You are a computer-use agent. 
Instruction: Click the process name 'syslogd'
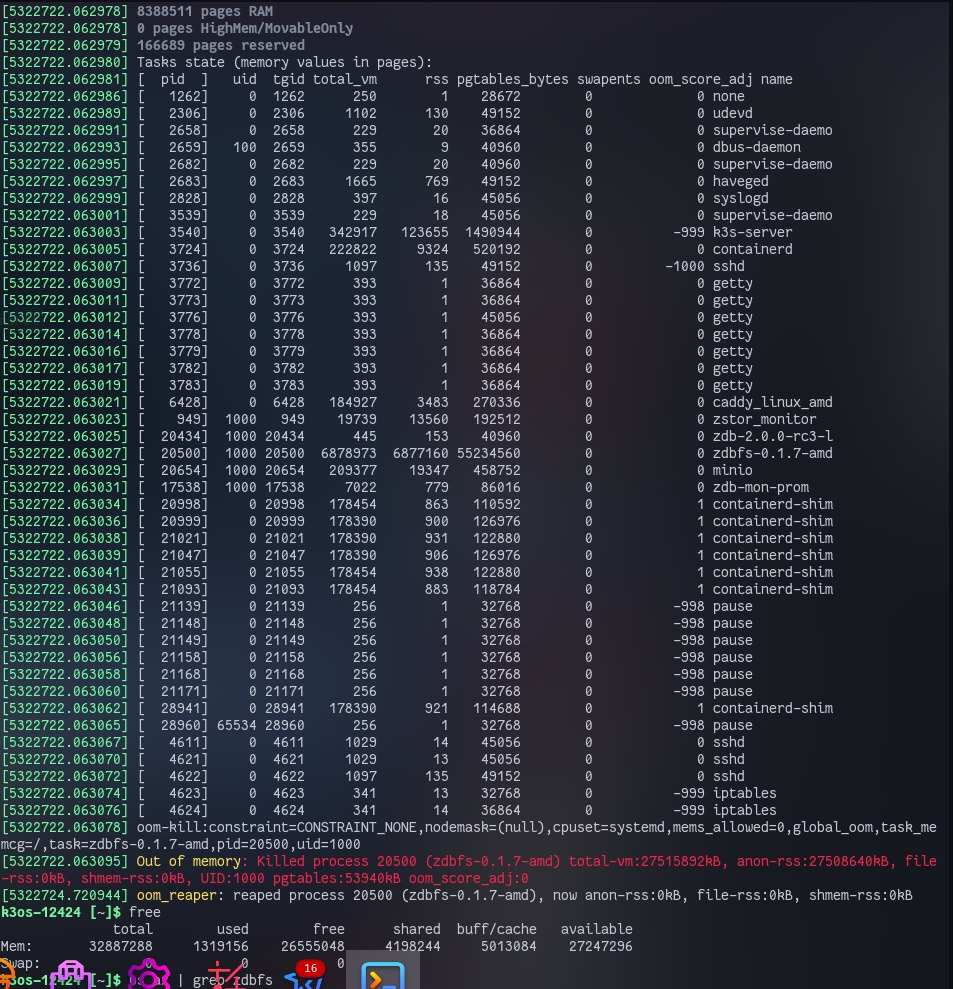click(x=740, y=199)
